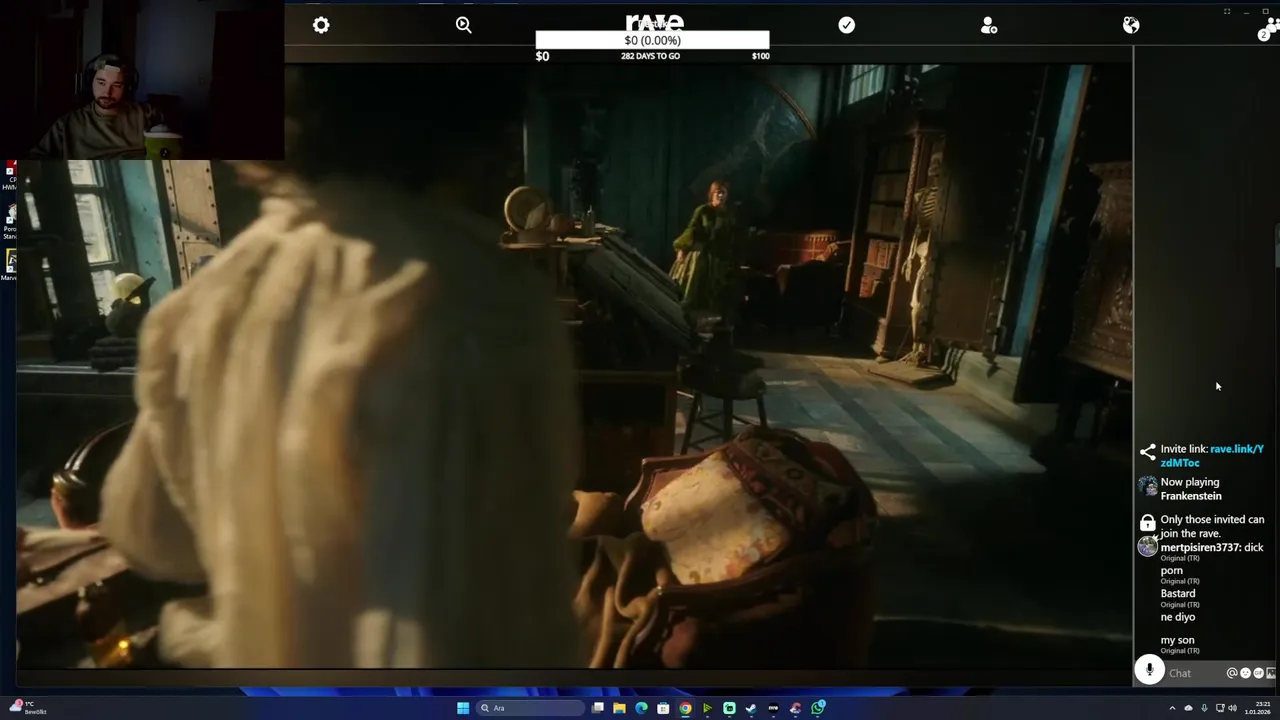The width and height of the screenshot is (1280, 720).
Task: Open the globe icon in Rave top bar
Action: click(1131, 25)
